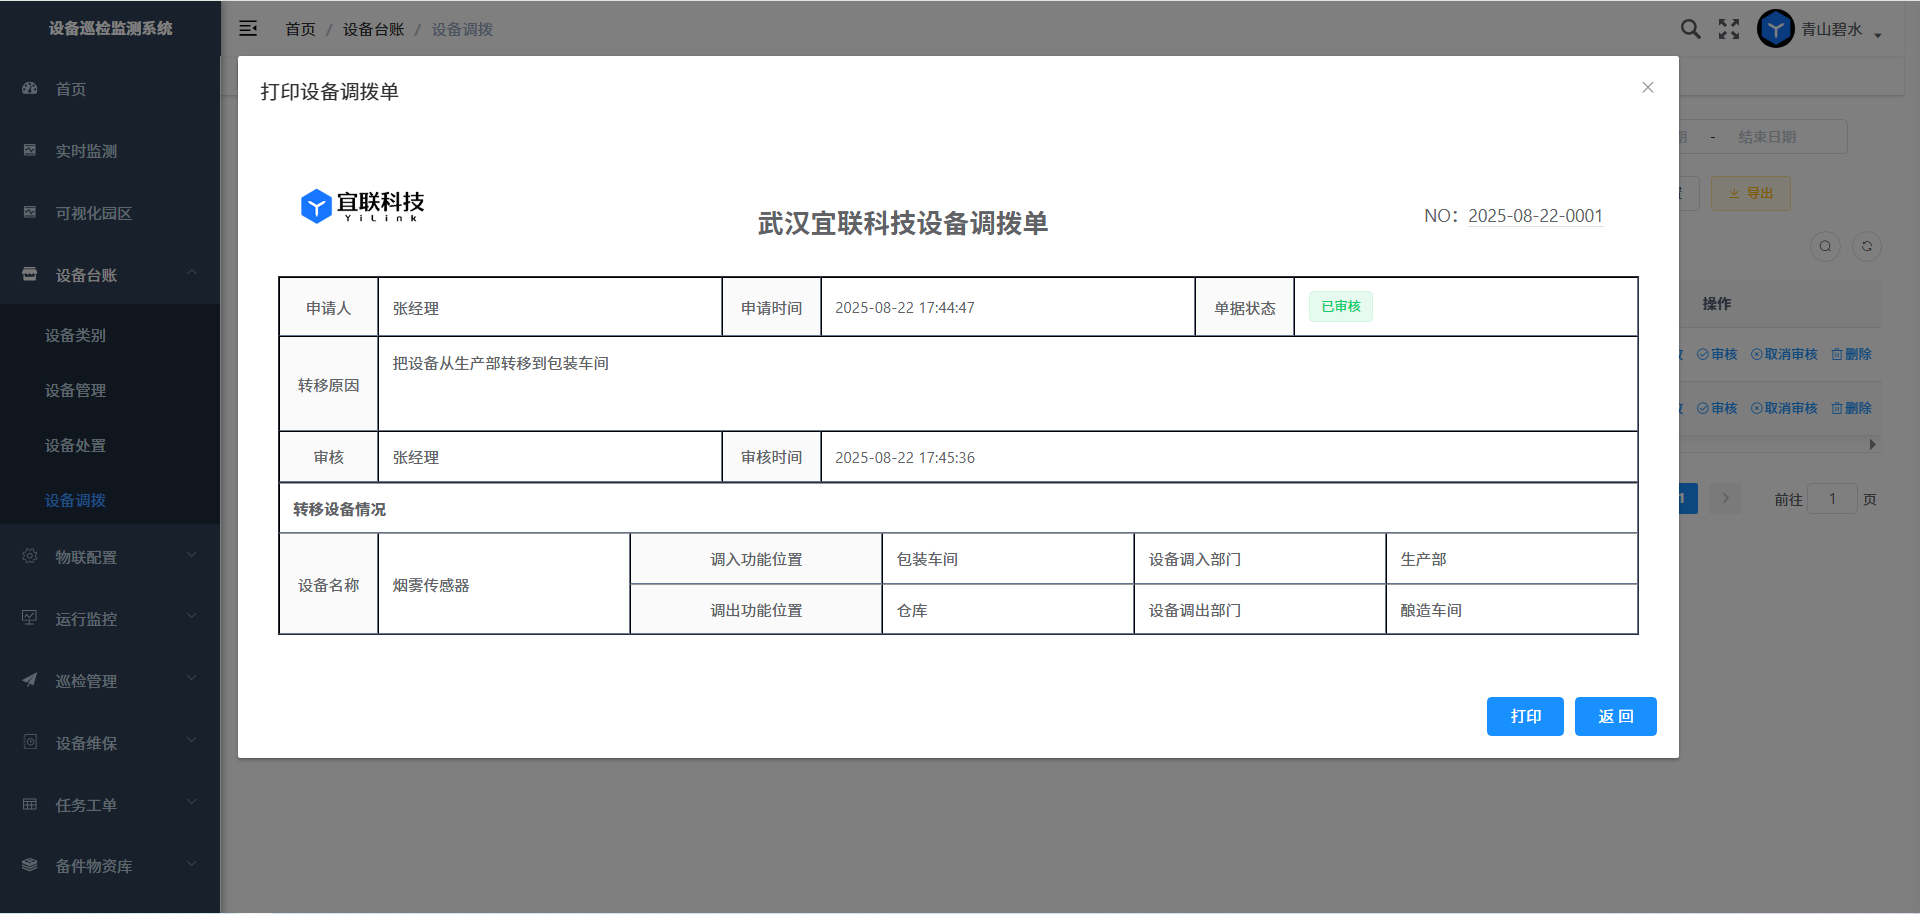1920x914 pixels.
Task: Collapse the sidebar with the hamburger icon
Action: 248,29
